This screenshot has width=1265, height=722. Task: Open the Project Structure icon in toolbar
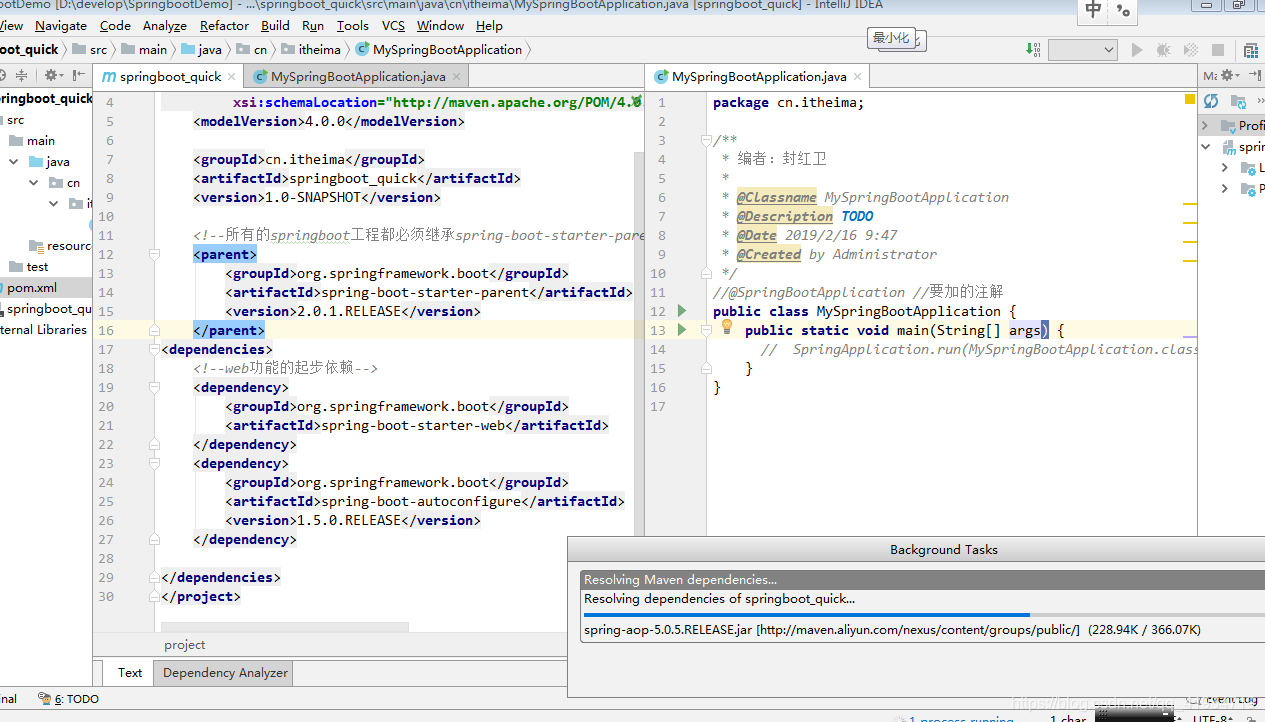[x=1251, y=50]
